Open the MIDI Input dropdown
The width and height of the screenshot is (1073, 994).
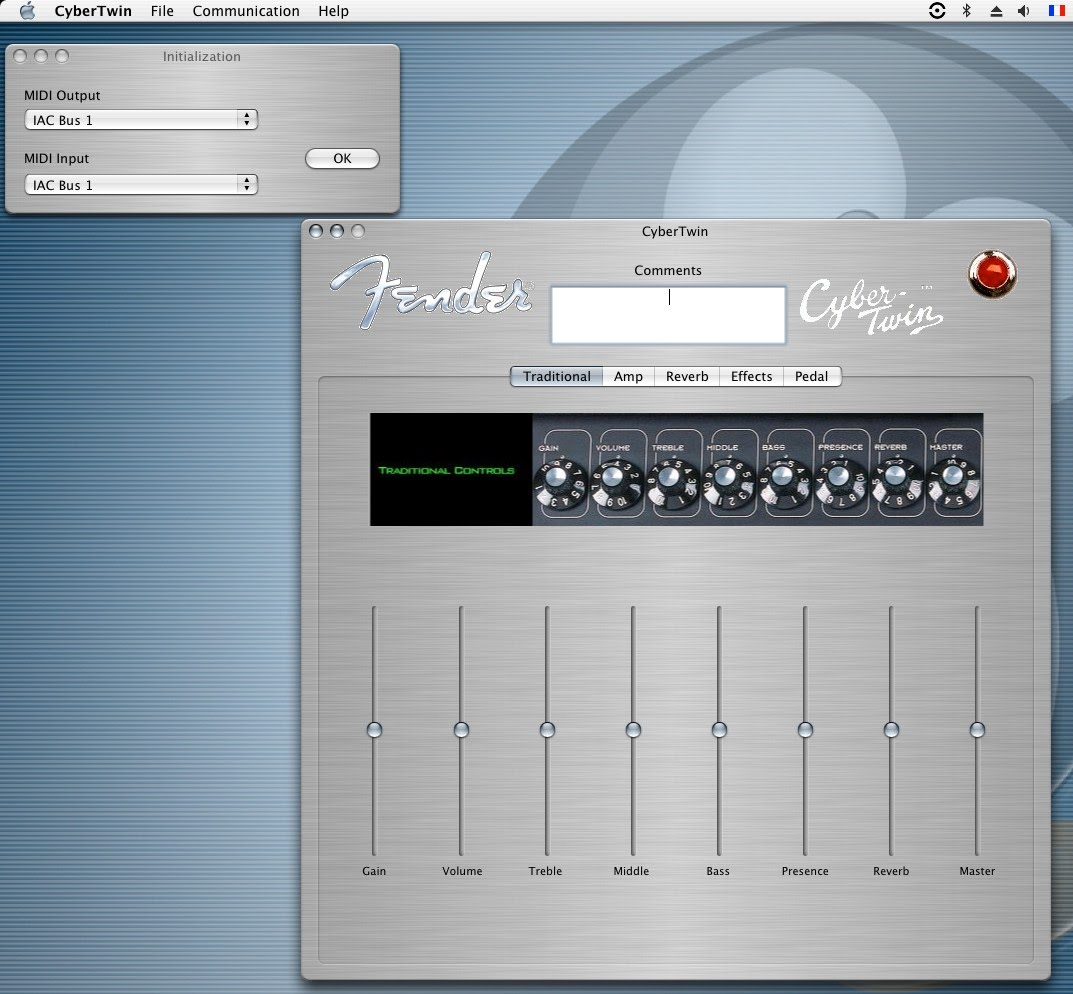141,185
